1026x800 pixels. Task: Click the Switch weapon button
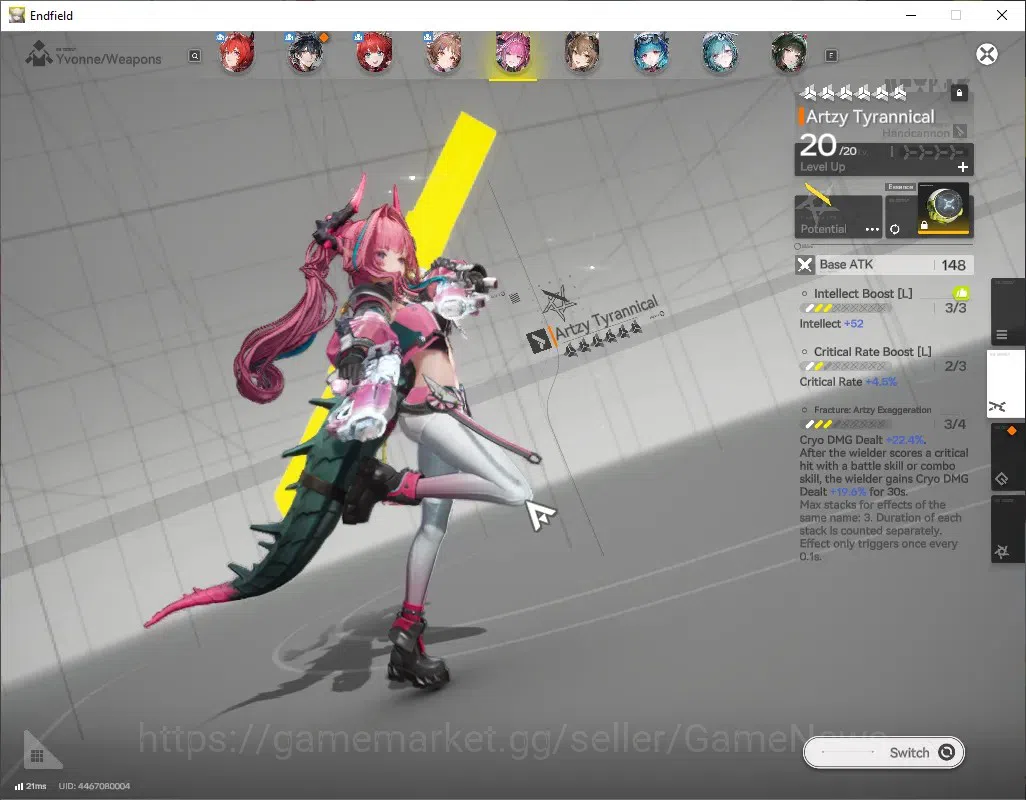(x=883, y=752)
